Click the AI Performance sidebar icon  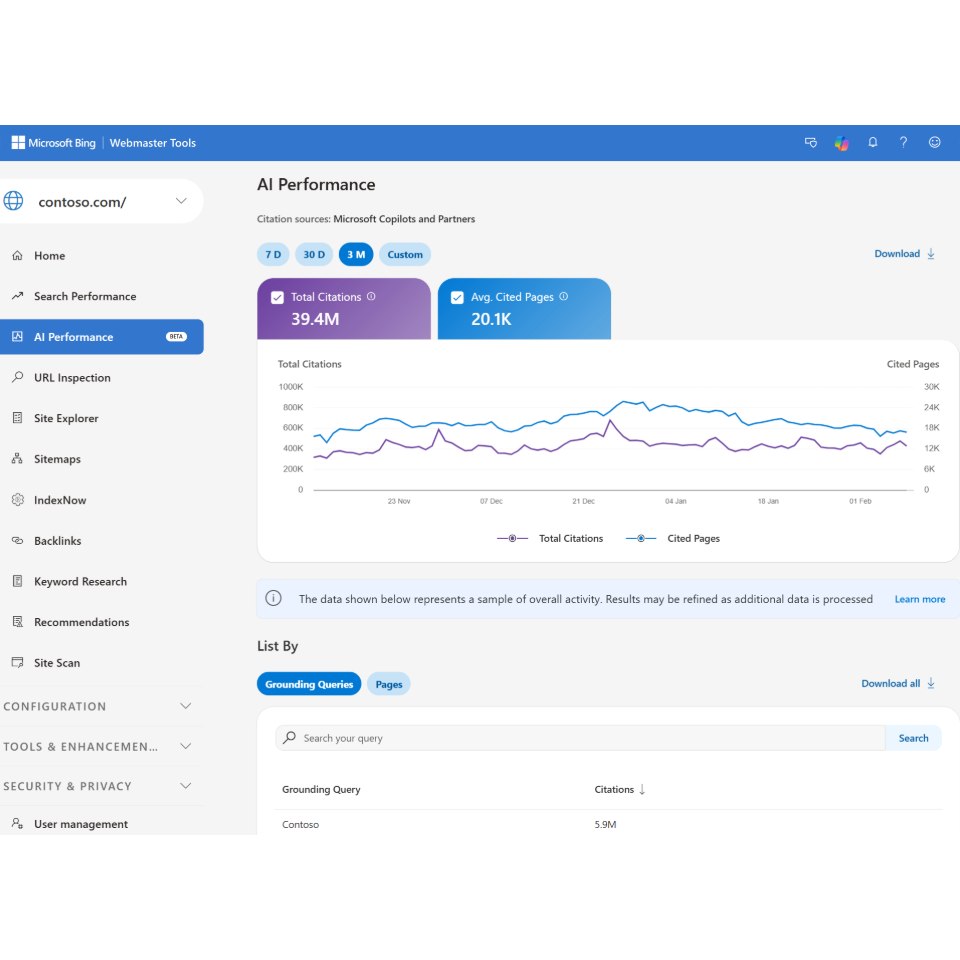point(18,337)
